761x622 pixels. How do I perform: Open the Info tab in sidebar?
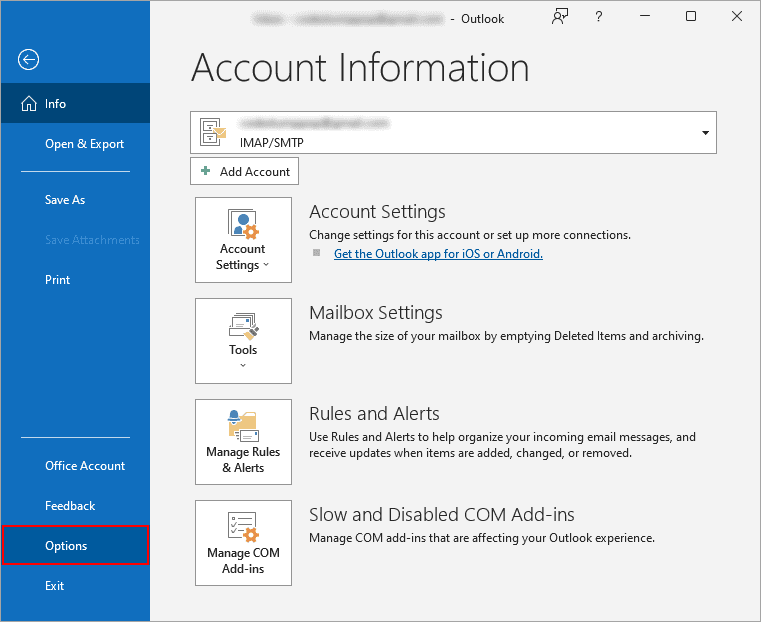coord(75,103)
